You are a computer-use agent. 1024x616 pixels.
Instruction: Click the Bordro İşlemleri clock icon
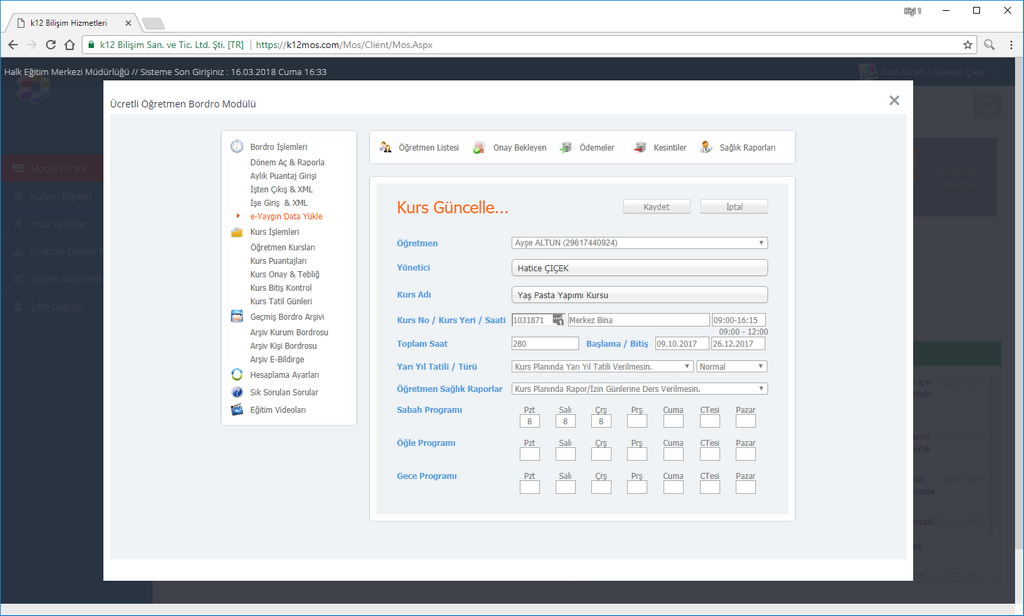pyautogui.click(x=236, y=146)
